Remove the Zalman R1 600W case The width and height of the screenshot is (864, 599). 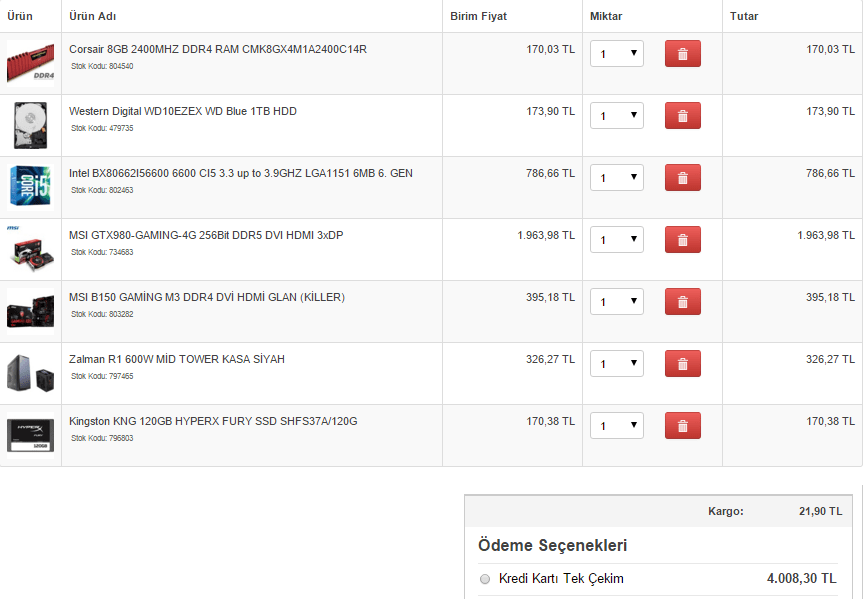click(683, 363)
